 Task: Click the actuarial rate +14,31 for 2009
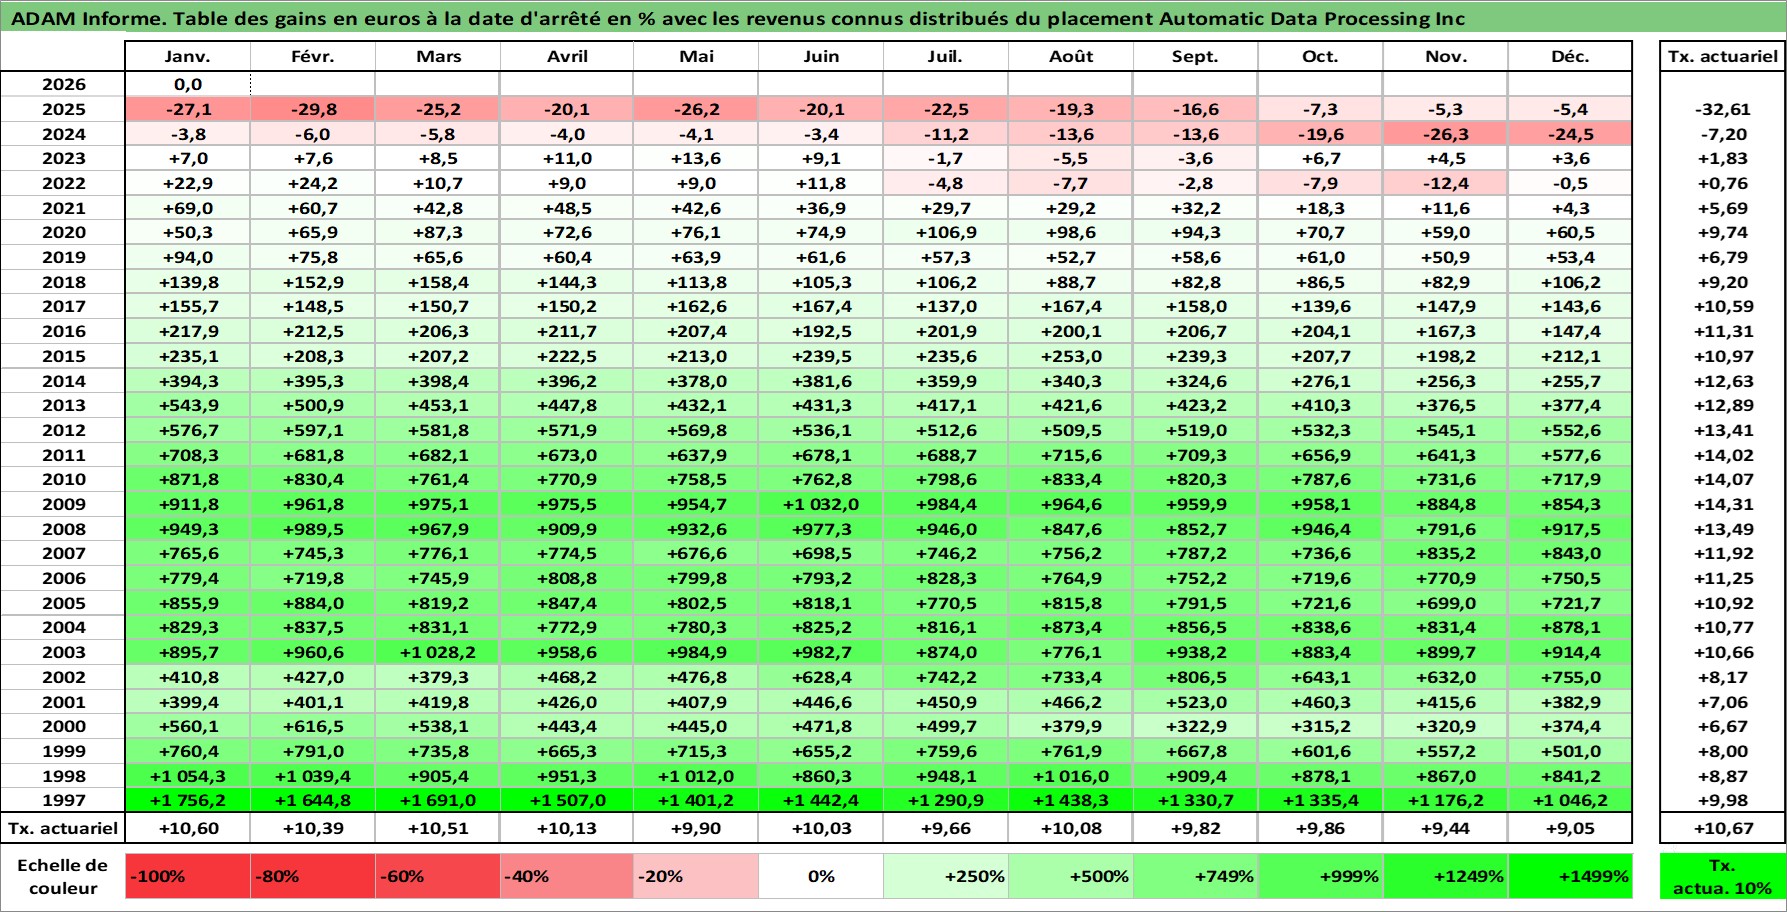coord(1723,504)
